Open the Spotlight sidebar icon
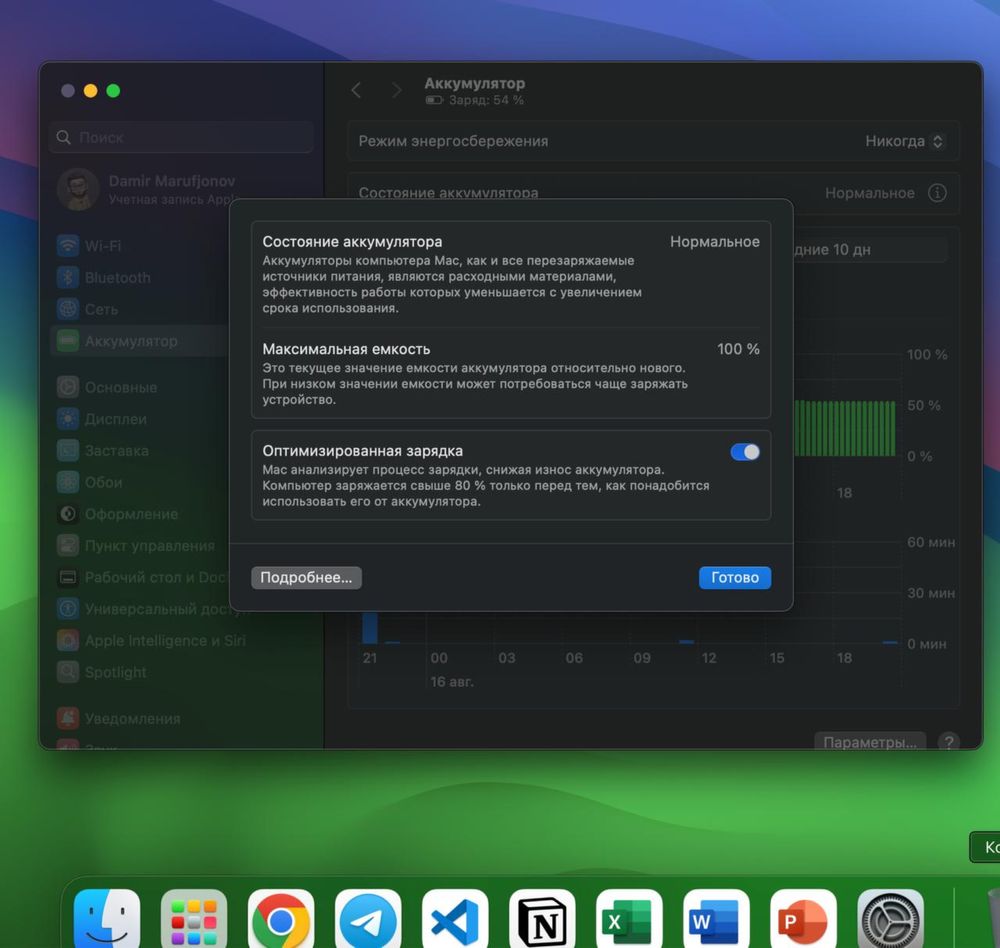The image size is (1000, 948). (x=68, y=672)
